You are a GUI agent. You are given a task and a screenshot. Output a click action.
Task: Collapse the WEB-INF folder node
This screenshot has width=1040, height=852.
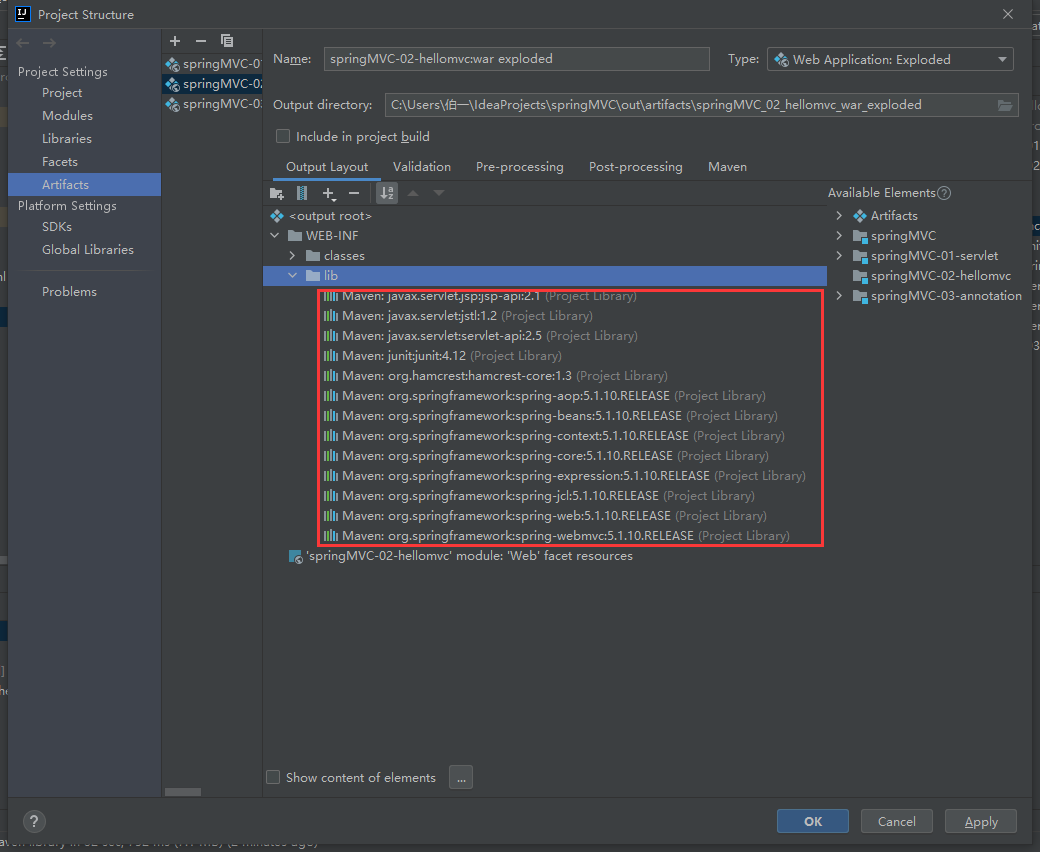click(x=275, y=235)
